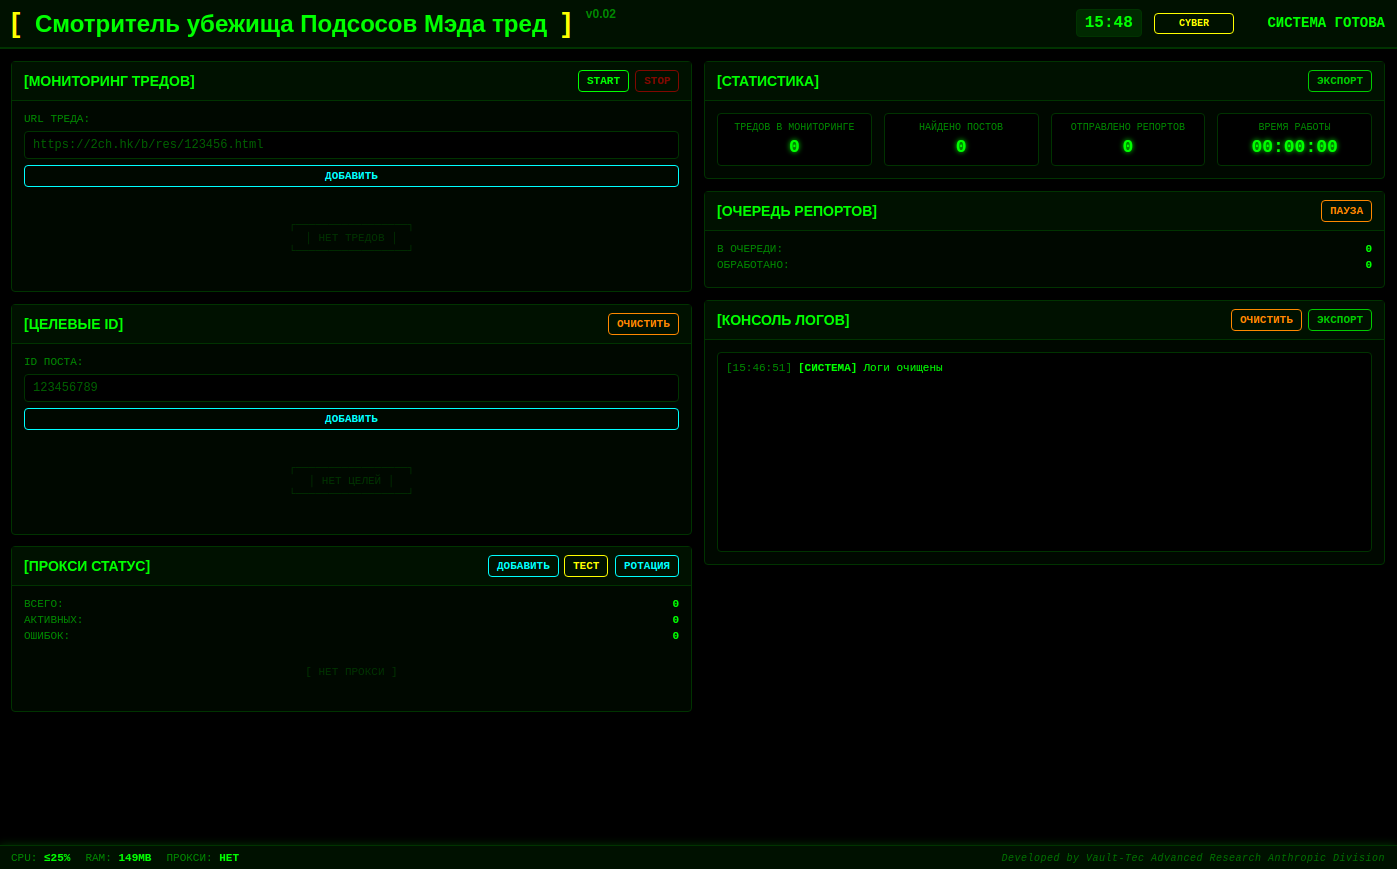The width and height of the screenshot is (1397, 869).
Task: Add a proxy with ДОБАВИТЬ in proxy panel
Action: click(x=523, y=566)
